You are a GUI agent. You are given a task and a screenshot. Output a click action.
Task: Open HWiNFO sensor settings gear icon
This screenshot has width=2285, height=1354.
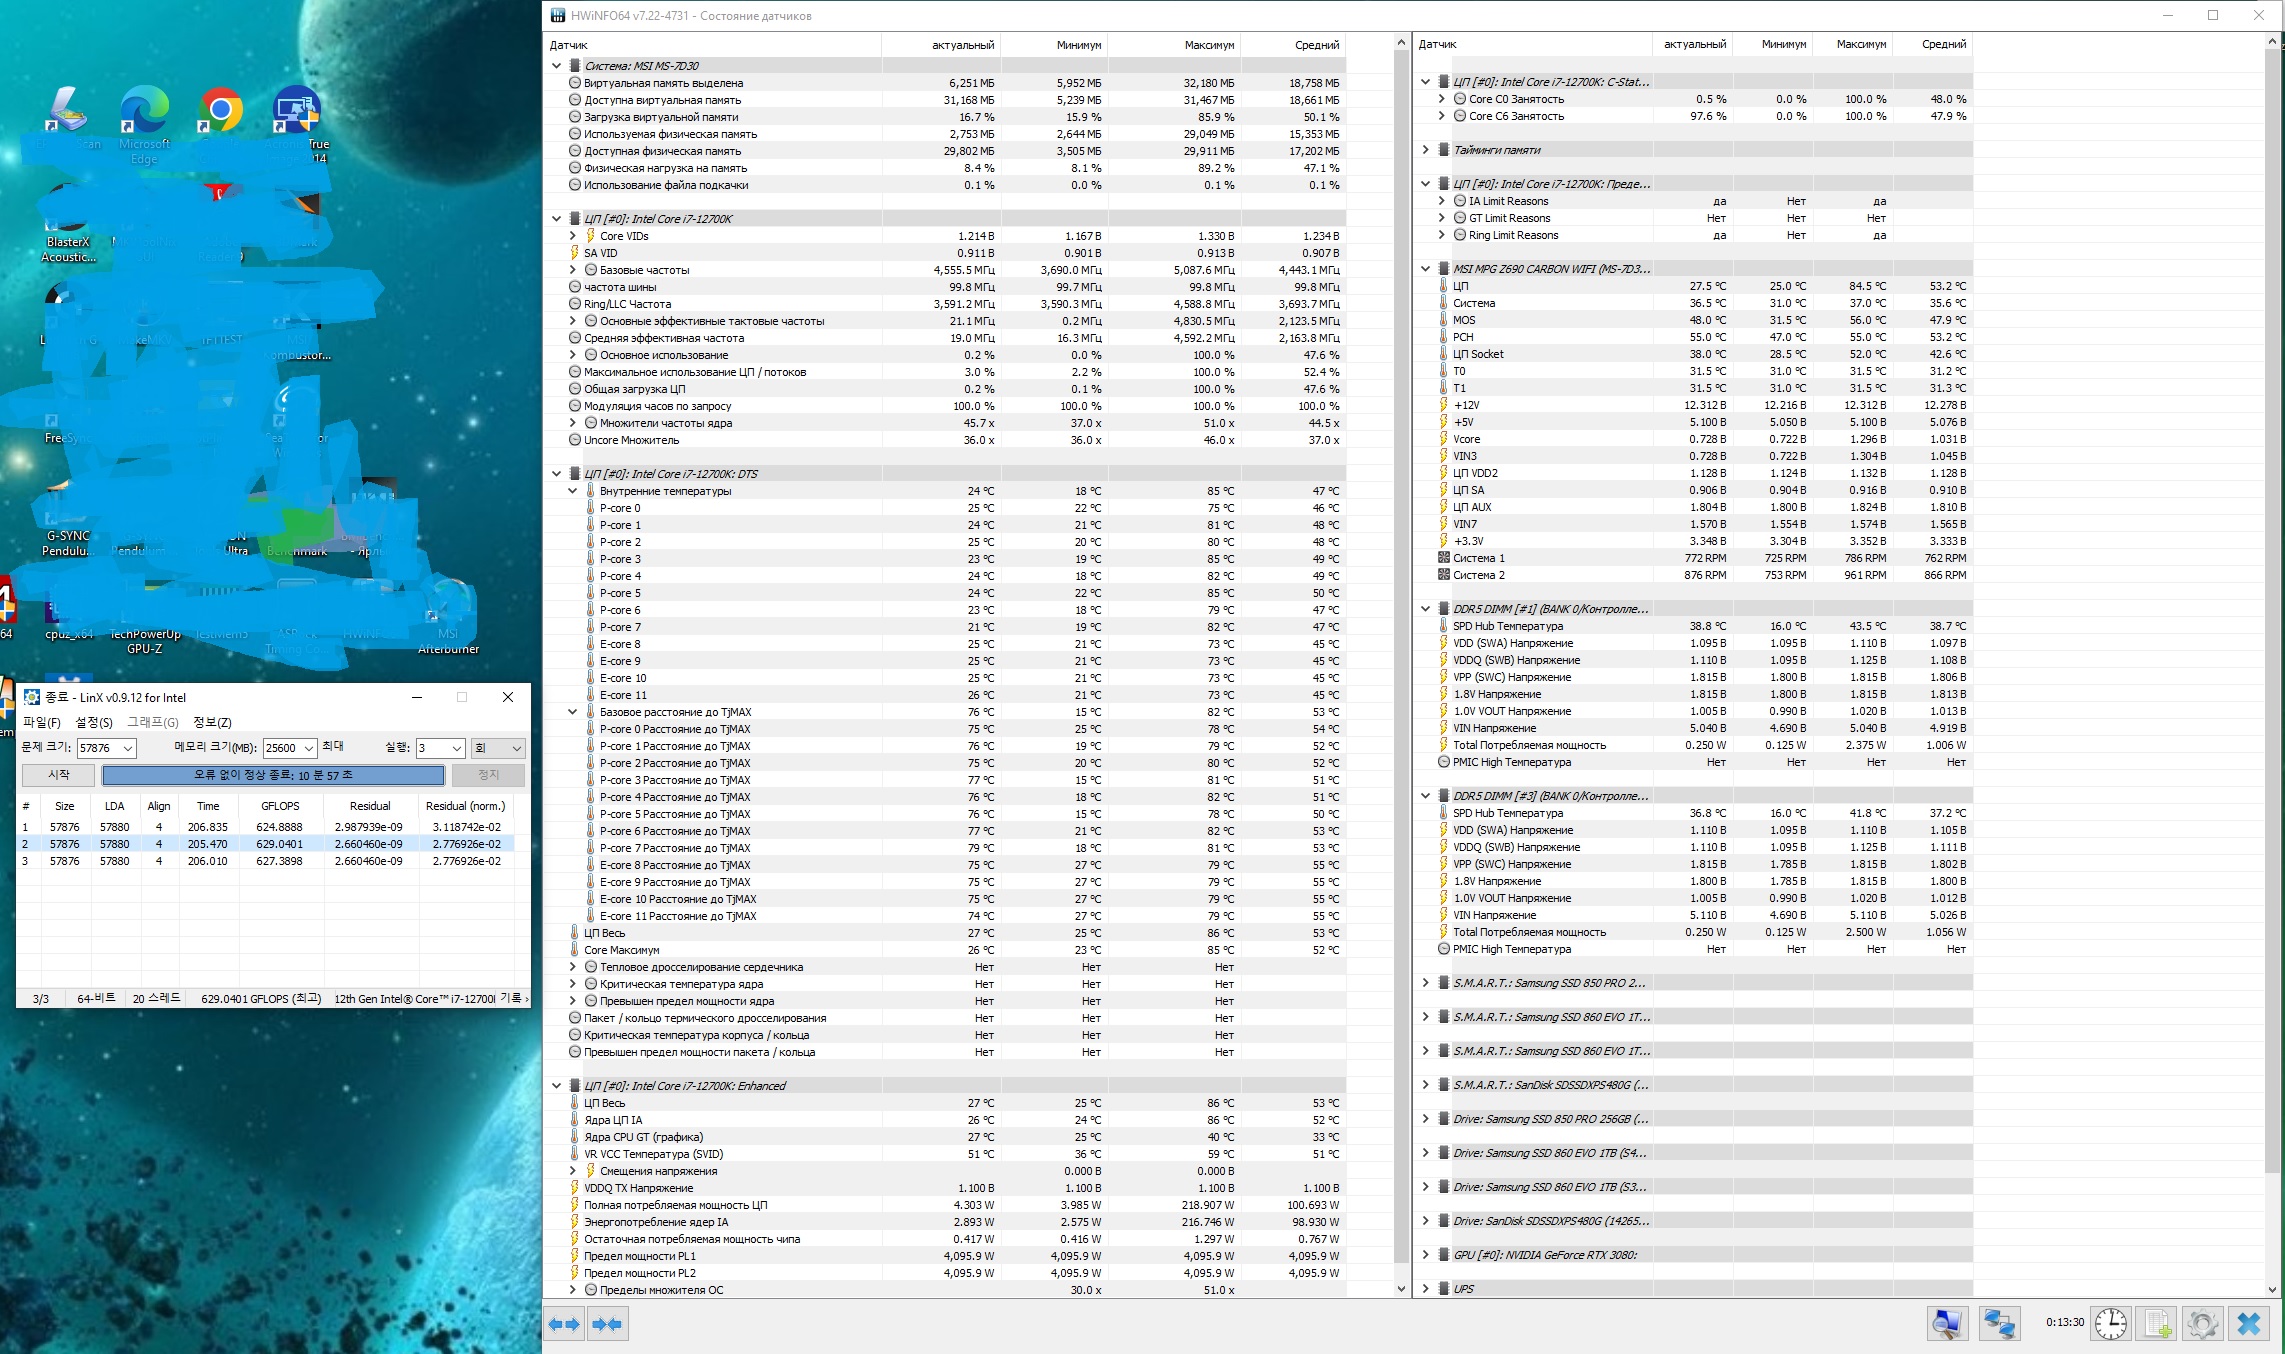[x=2203, y=1324]
